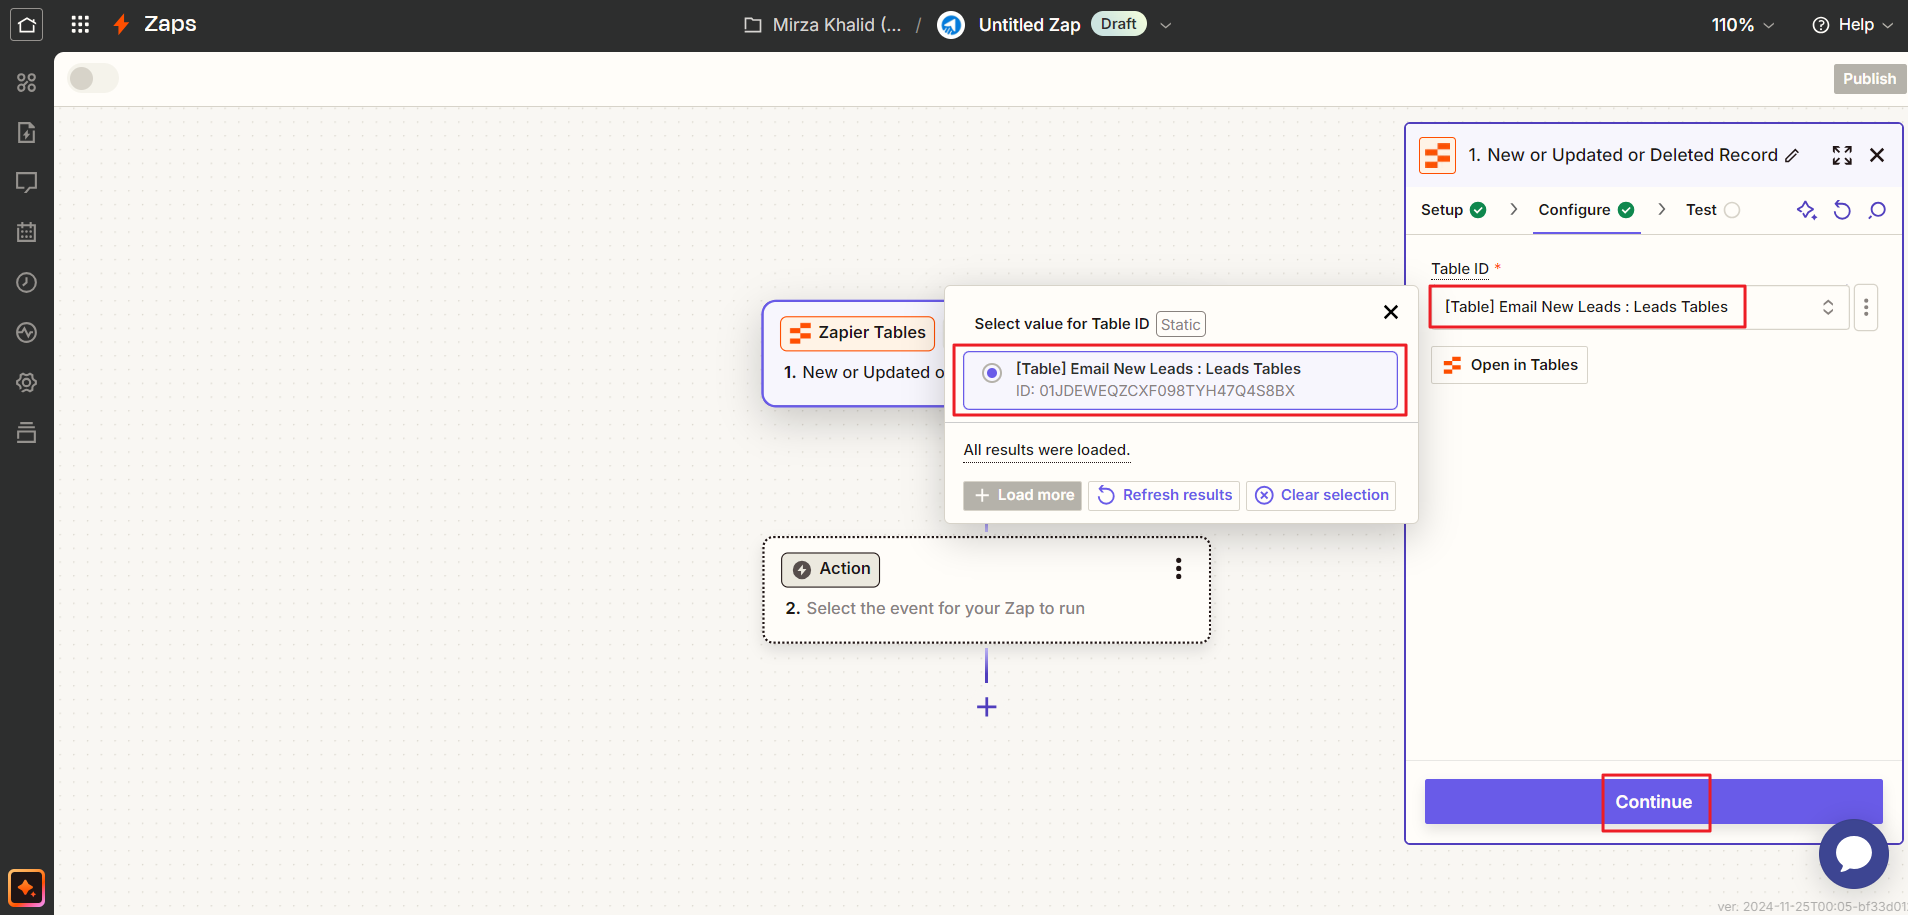
Task: Toggle the Zap on/off switch
Action: [93, 78]
